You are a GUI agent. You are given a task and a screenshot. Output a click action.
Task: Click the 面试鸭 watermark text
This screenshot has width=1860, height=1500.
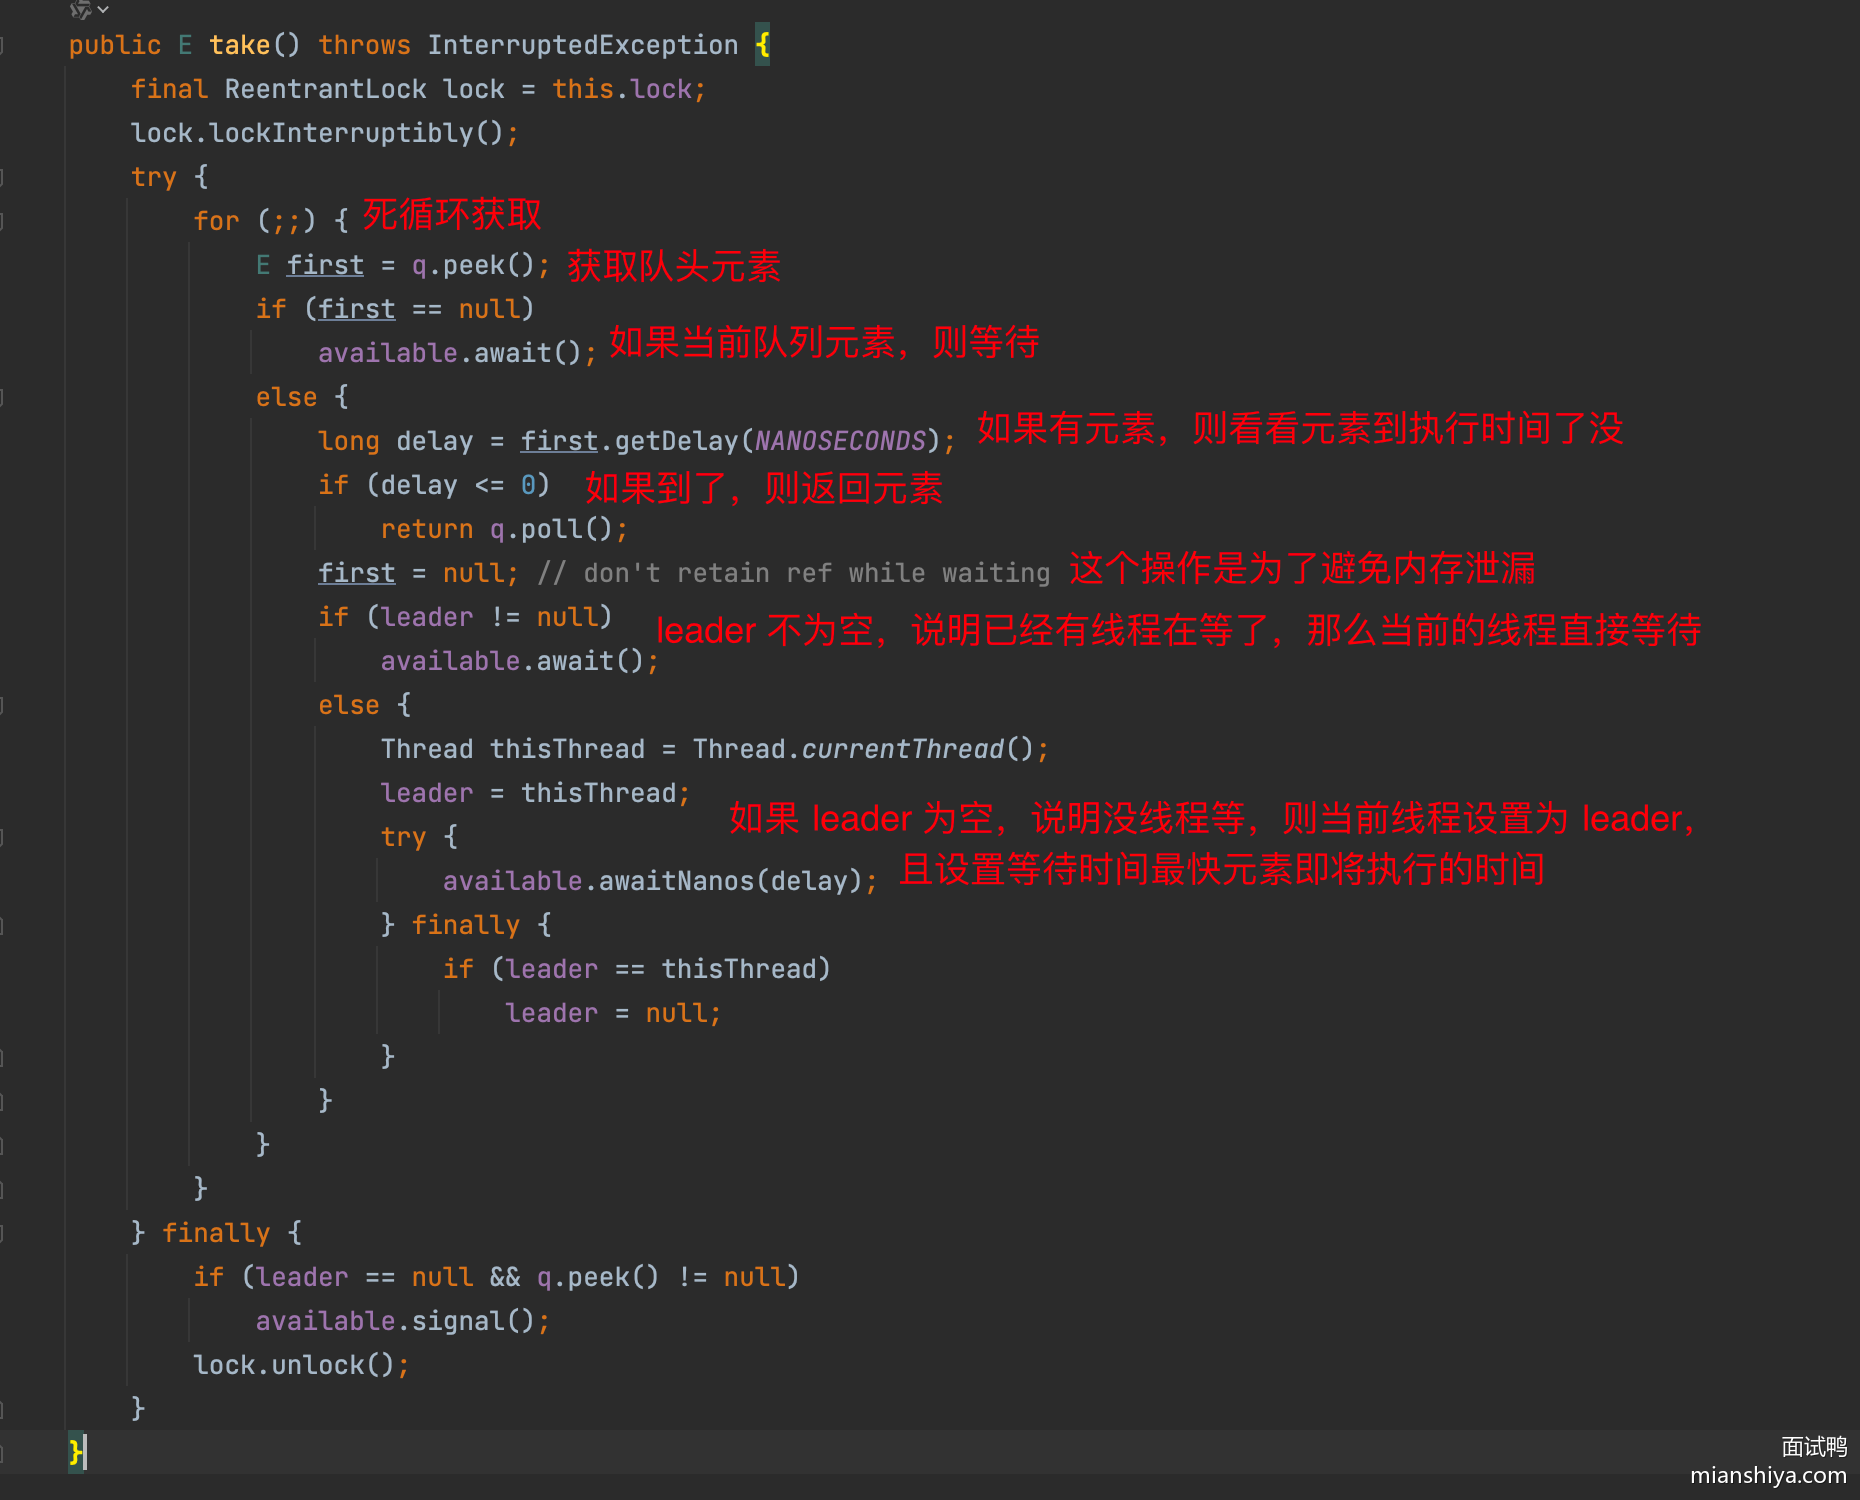[1813, 1447]
